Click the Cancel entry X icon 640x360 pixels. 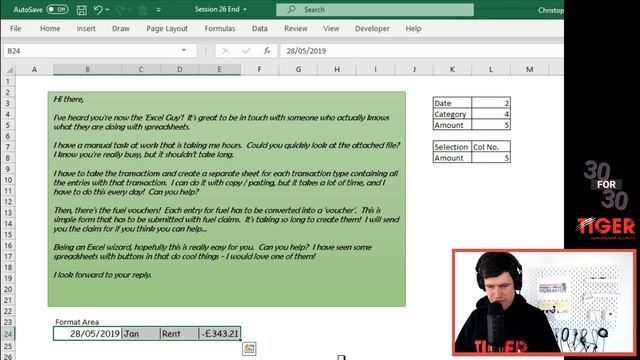click(225, 51)
